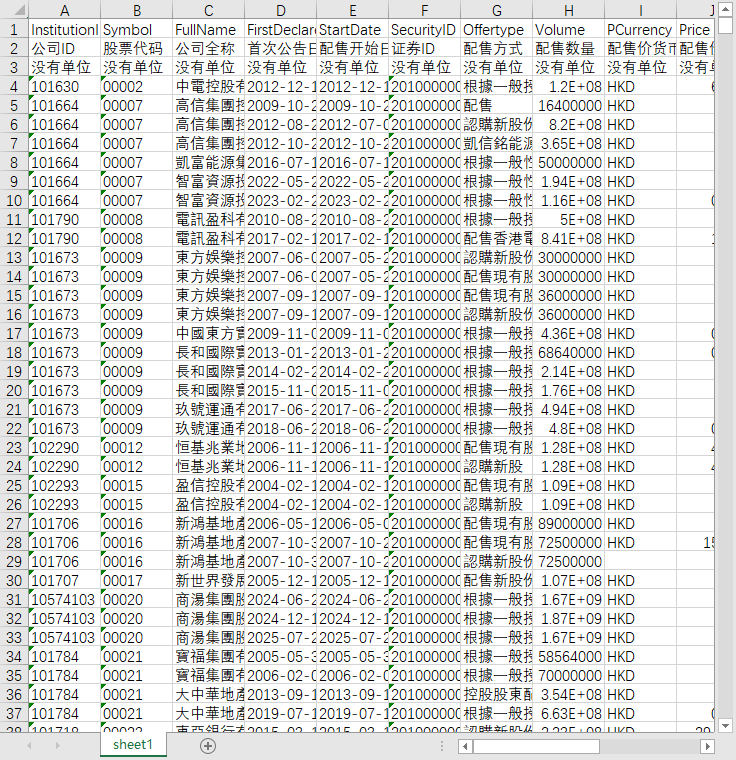Click cell 10574103 in row 31
Viewport: 736px width, 760px height.
tap(64, 600)
